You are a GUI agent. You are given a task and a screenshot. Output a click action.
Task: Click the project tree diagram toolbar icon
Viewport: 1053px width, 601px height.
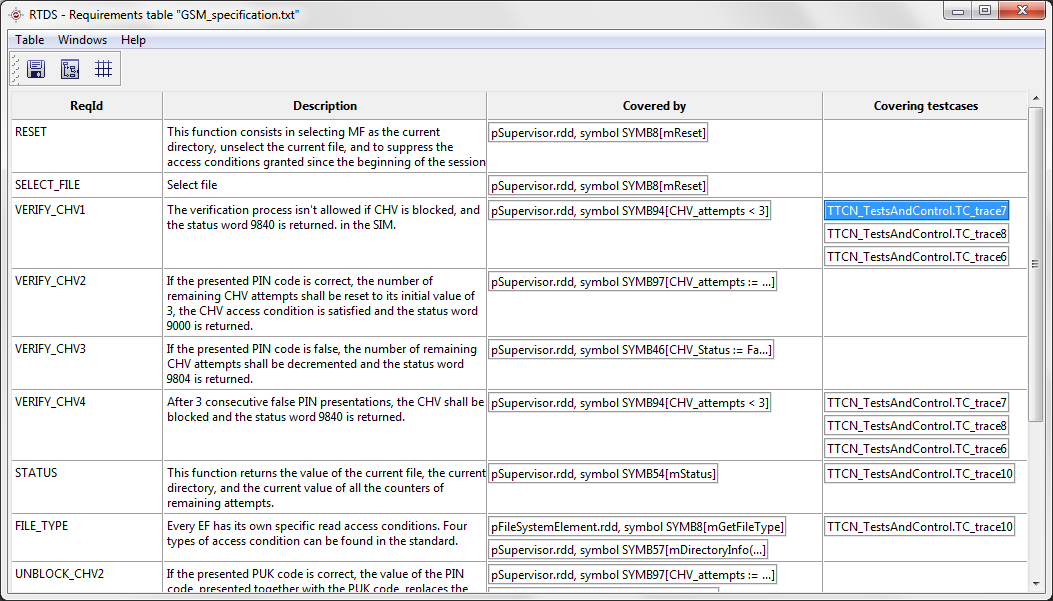(x=70, y=69)
